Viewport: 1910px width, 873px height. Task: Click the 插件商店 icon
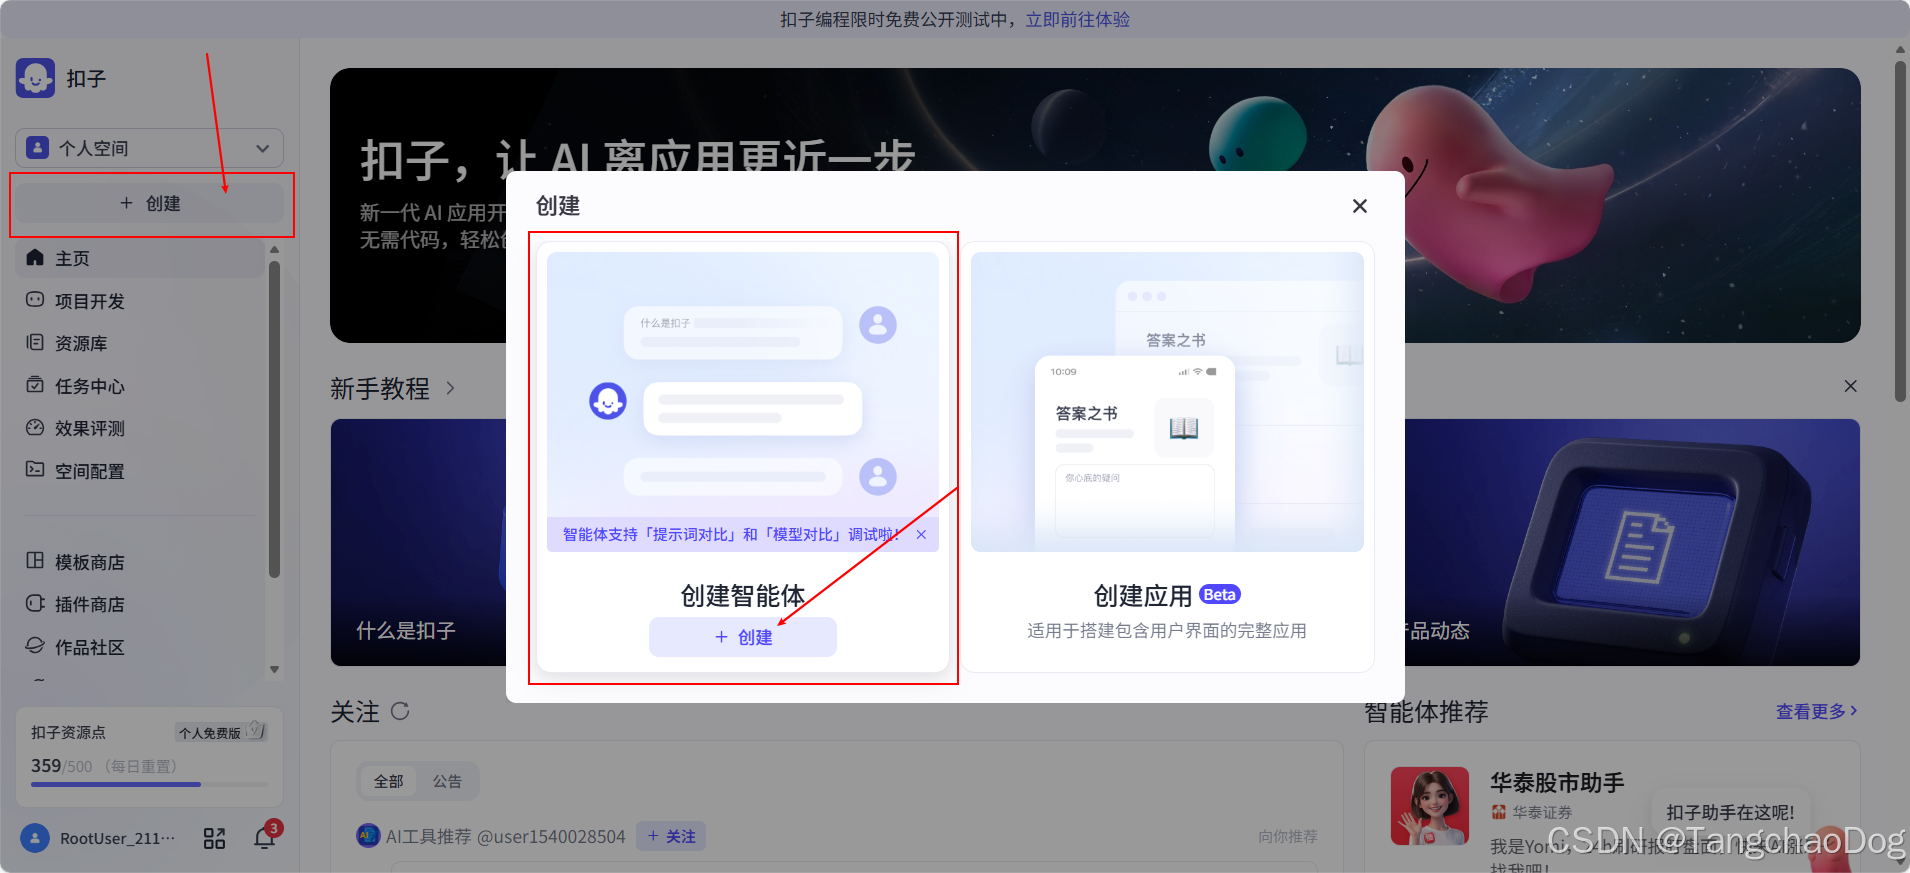click(x=35, y=604)
